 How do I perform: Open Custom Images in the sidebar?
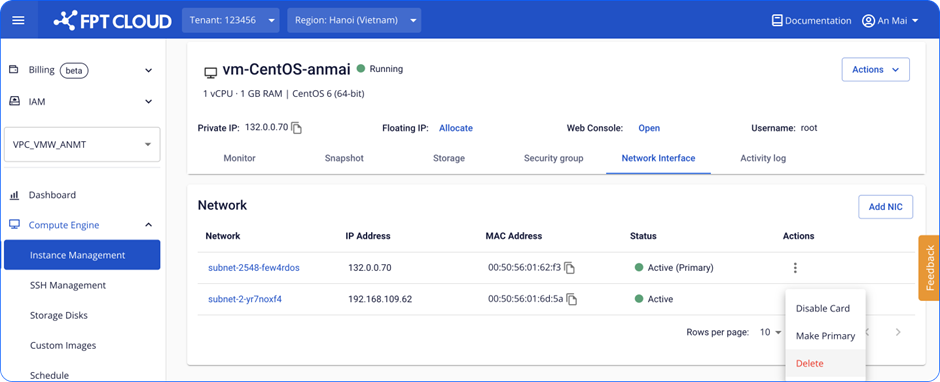coord(63,345)
